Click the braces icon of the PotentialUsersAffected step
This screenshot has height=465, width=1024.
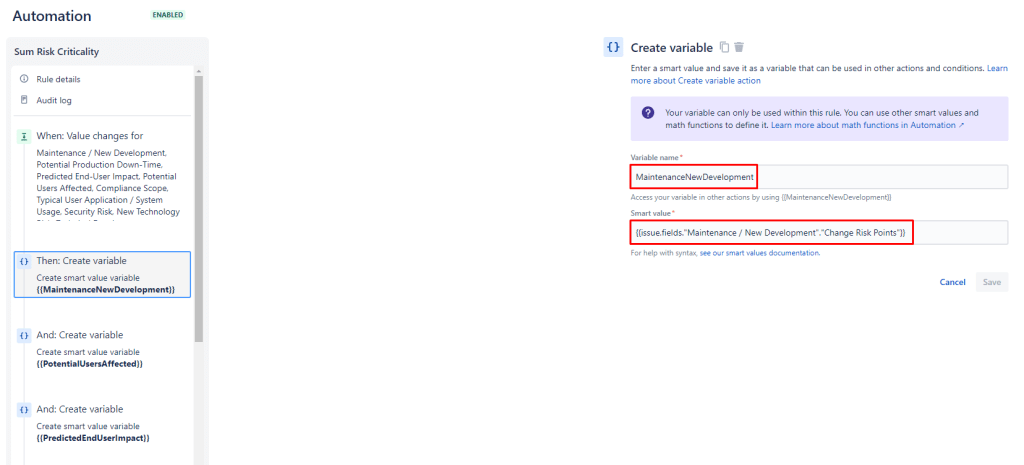[x=24, y=335]
